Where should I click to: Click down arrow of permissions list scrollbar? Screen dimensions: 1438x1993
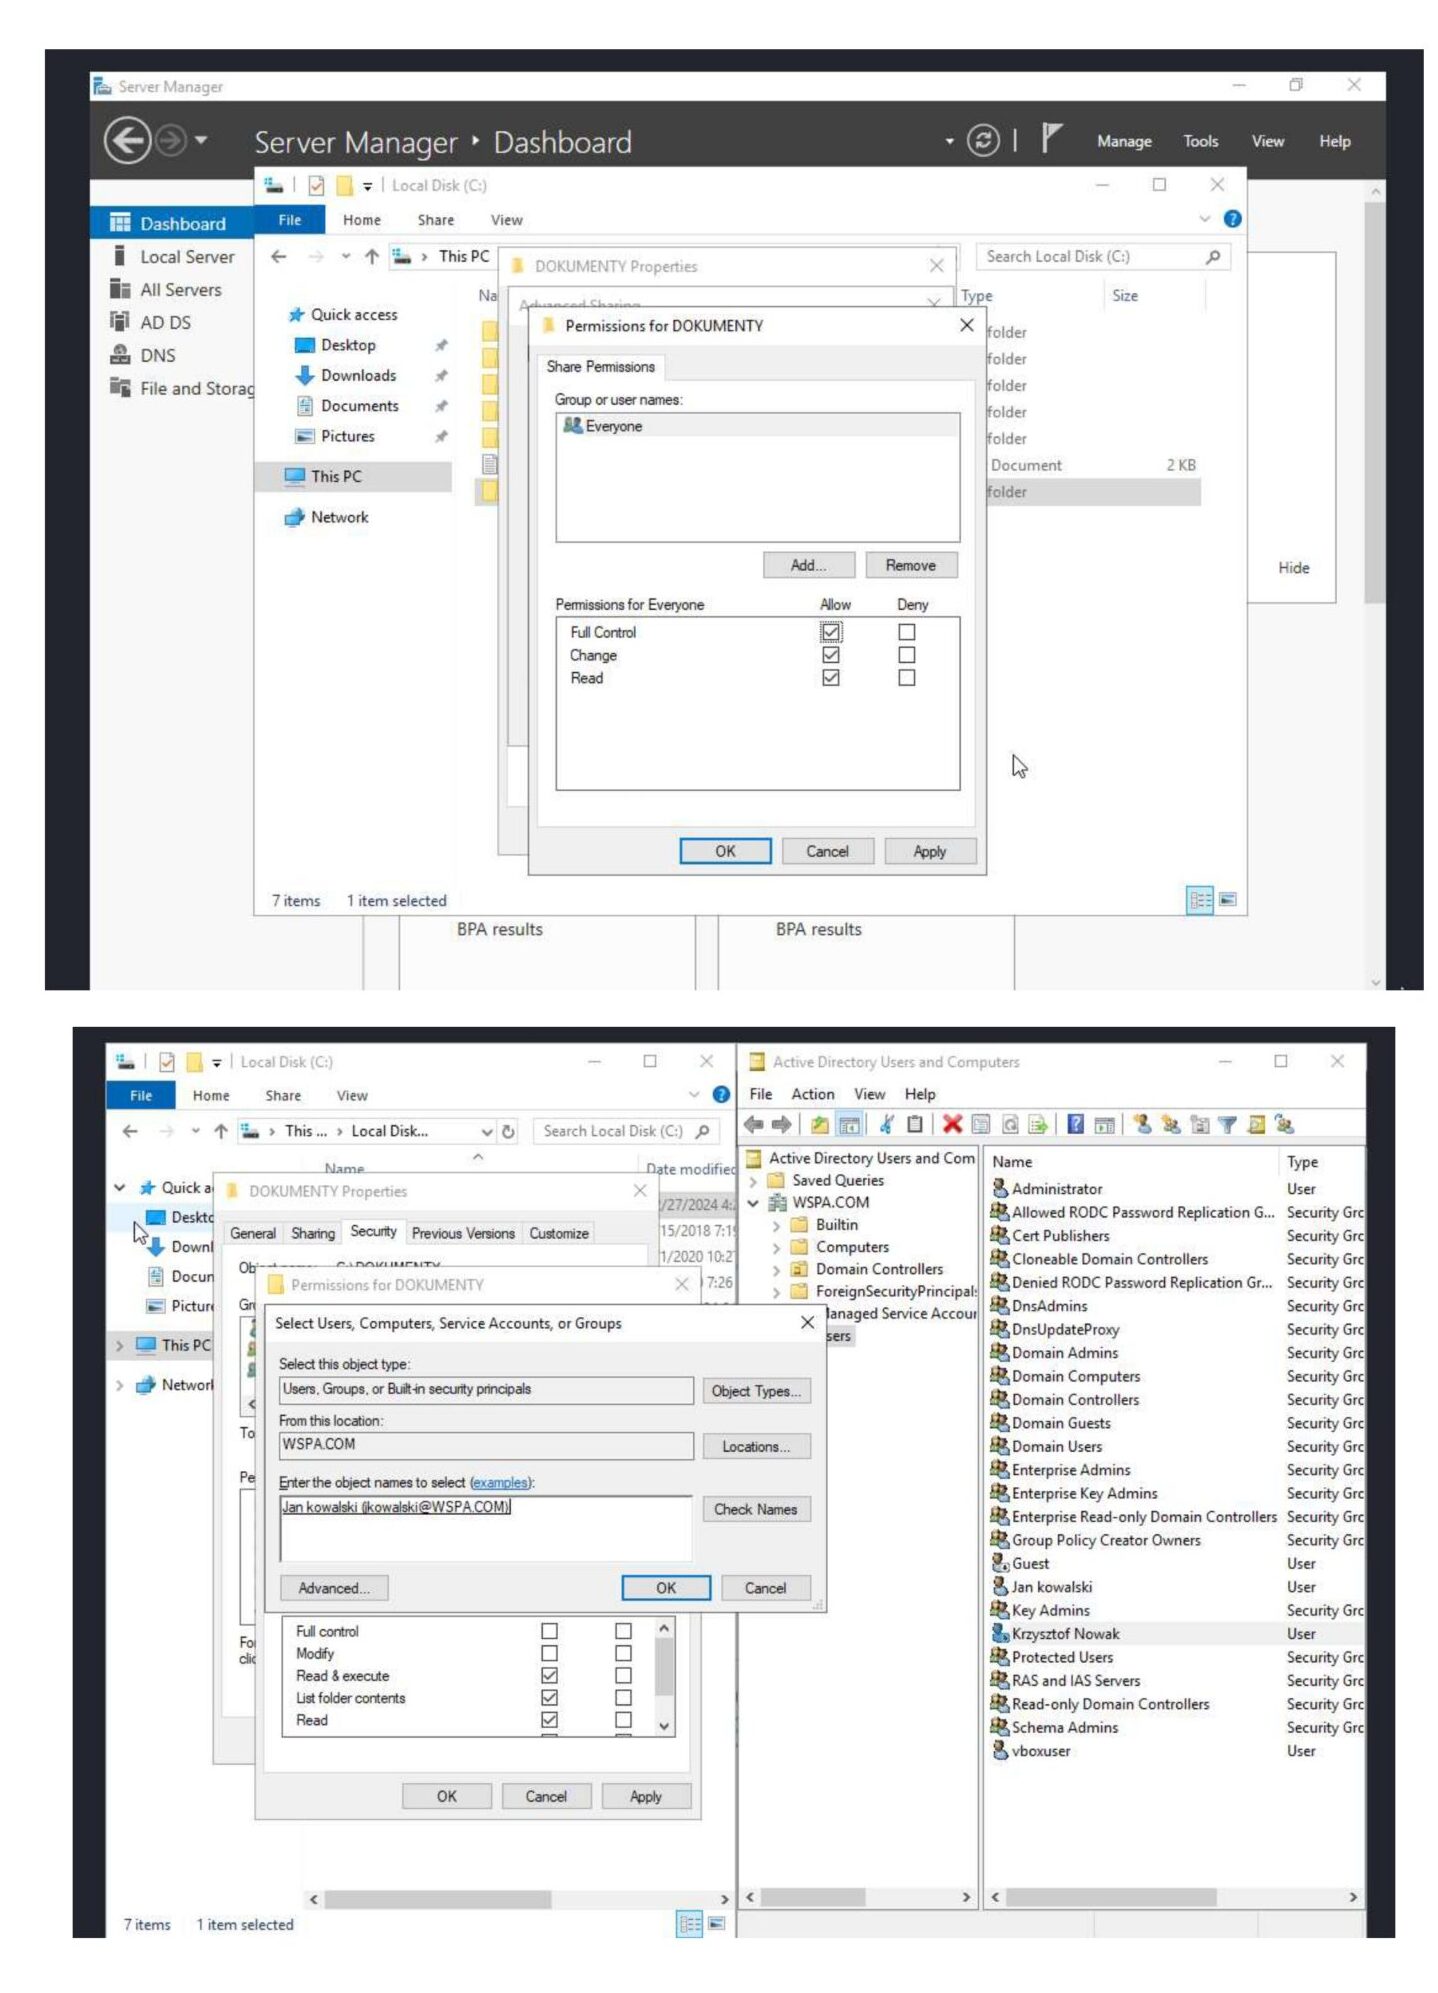pos(664,1726)
